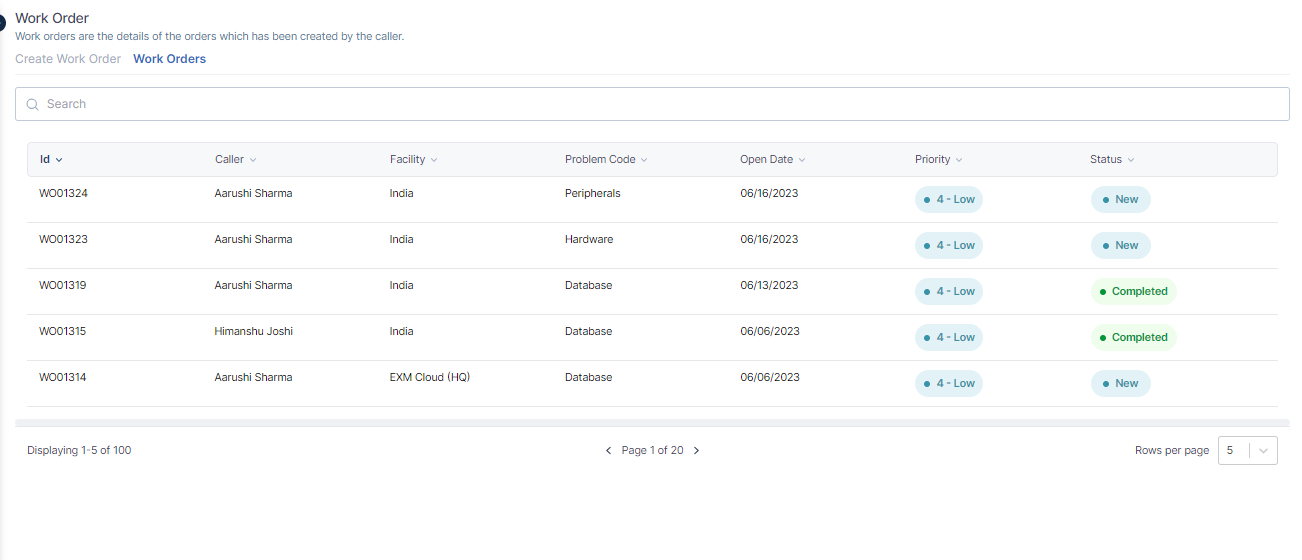Sort by Caller column chevron
The width and height of the screenshot is (1302, 560).
click(253, 160)
